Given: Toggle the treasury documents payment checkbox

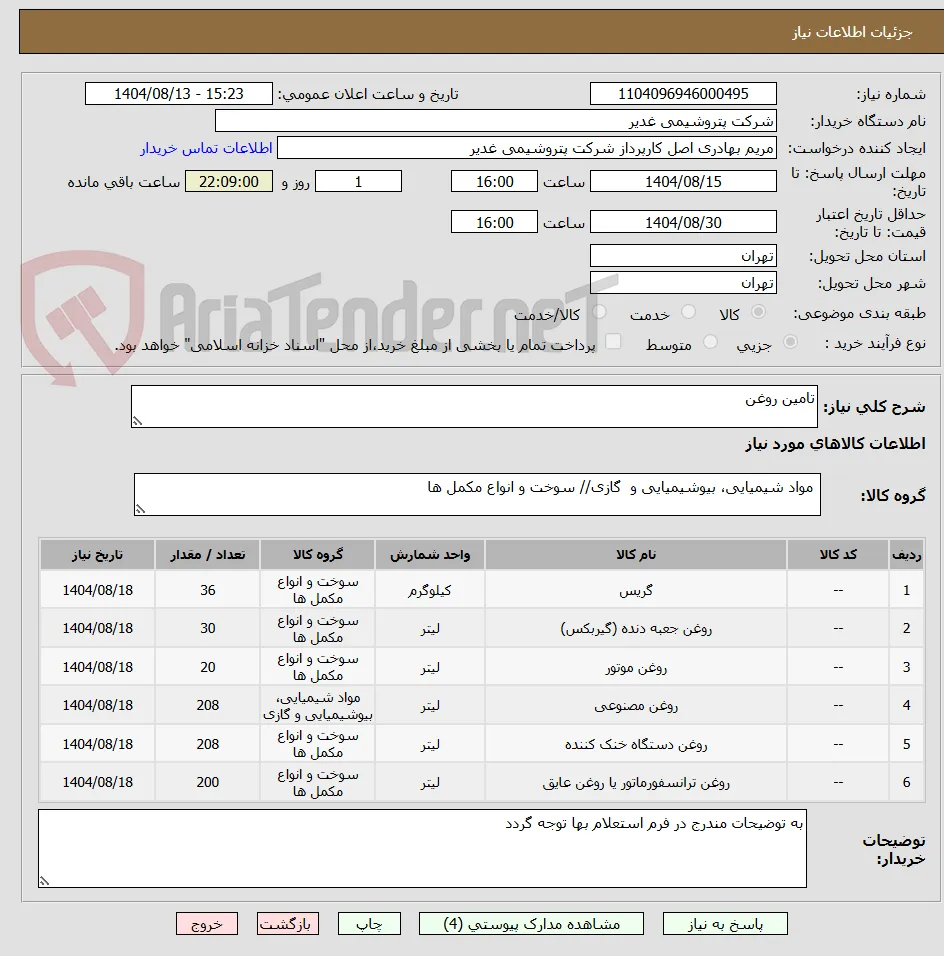Looking at the screenshot, I should pos(613,341).
